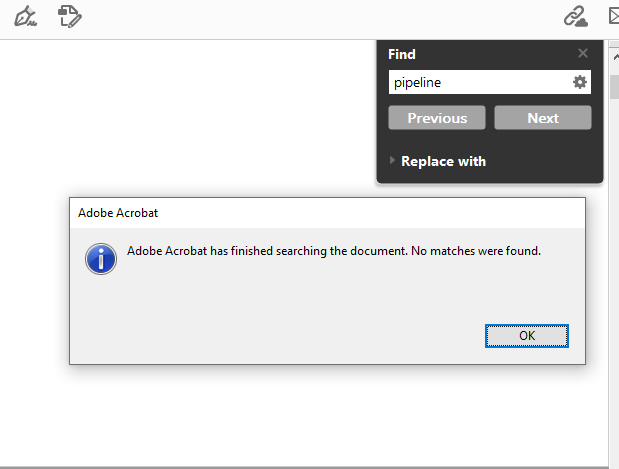Open the Find settings gear
This screenshot has height=469, width=619.
(580, 82)
